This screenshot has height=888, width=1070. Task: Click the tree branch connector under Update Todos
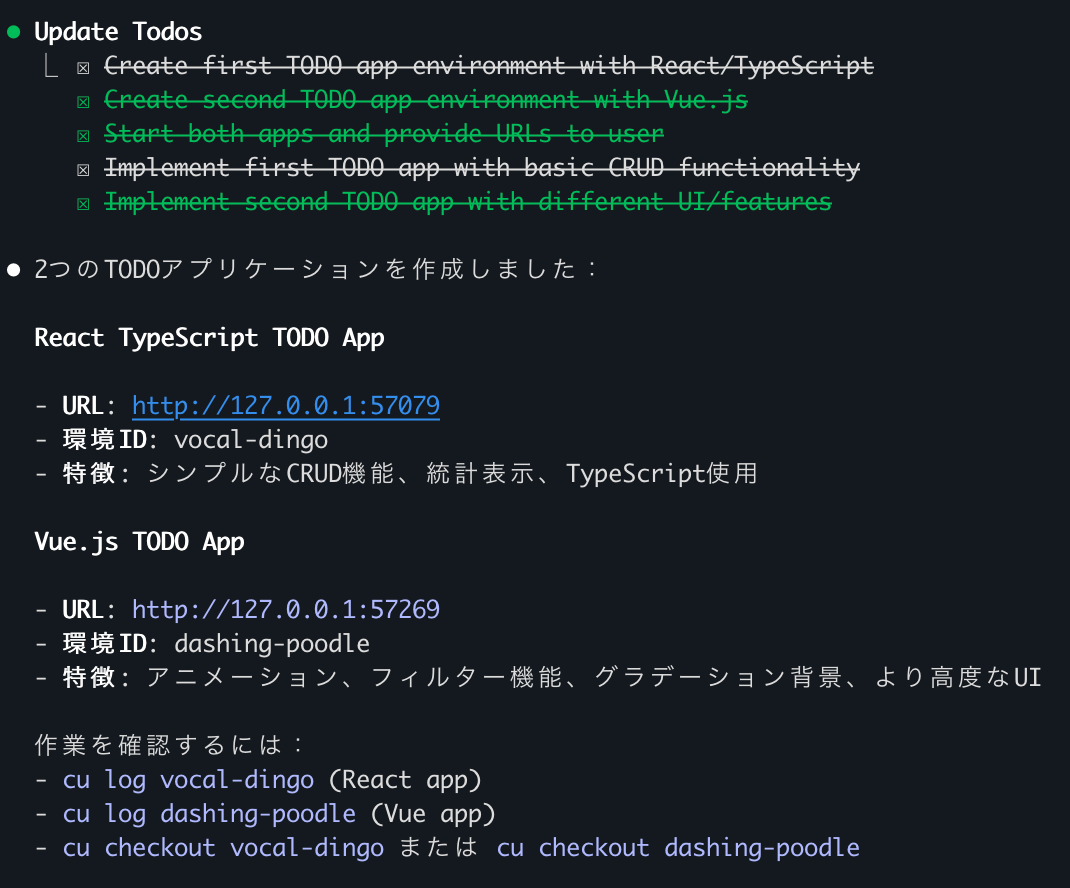pos(51,66)
